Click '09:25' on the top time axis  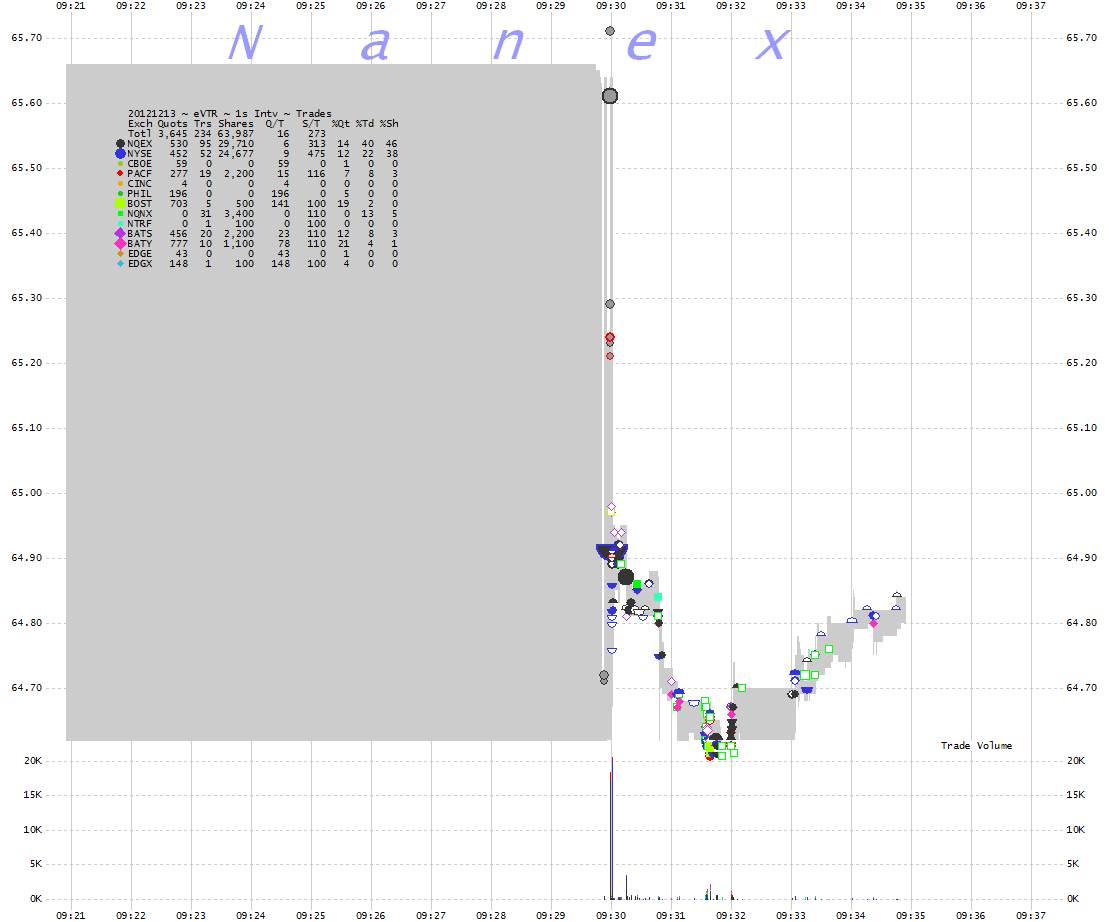(x=310, y=6)
